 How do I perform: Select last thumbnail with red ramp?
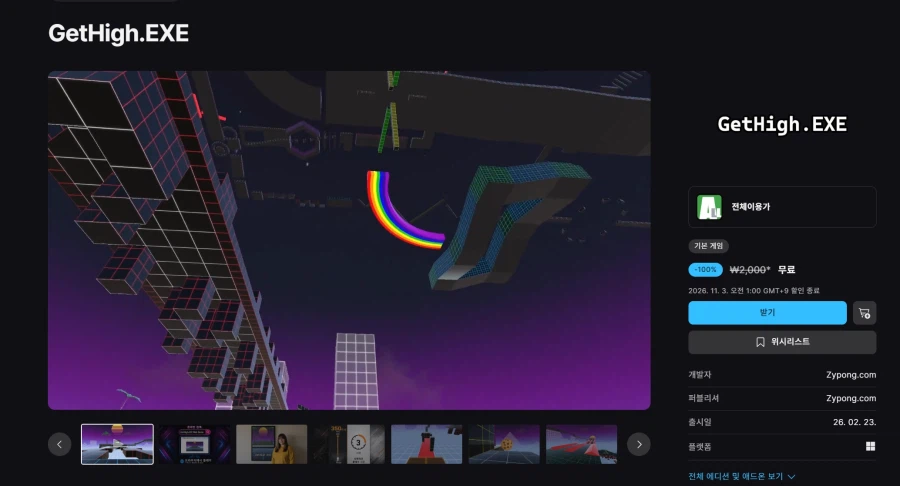(581, 444)
